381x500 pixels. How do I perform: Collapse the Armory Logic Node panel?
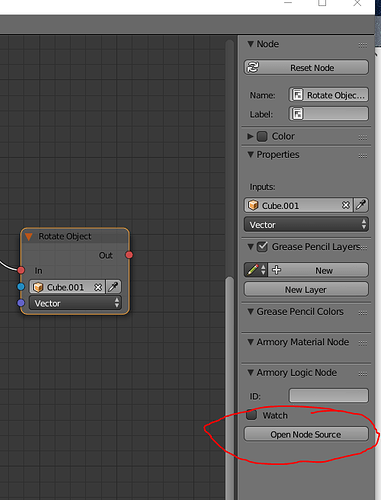click(x=250, y=372)
